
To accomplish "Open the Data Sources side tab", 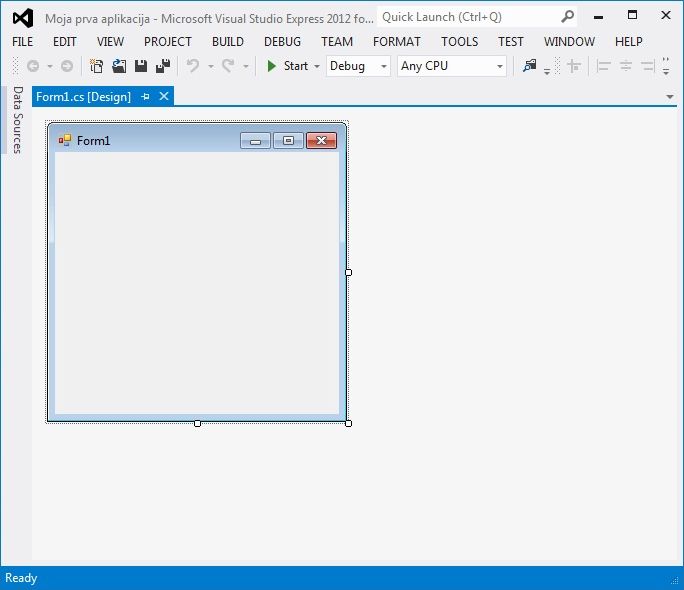I will (x=17, y=120).
